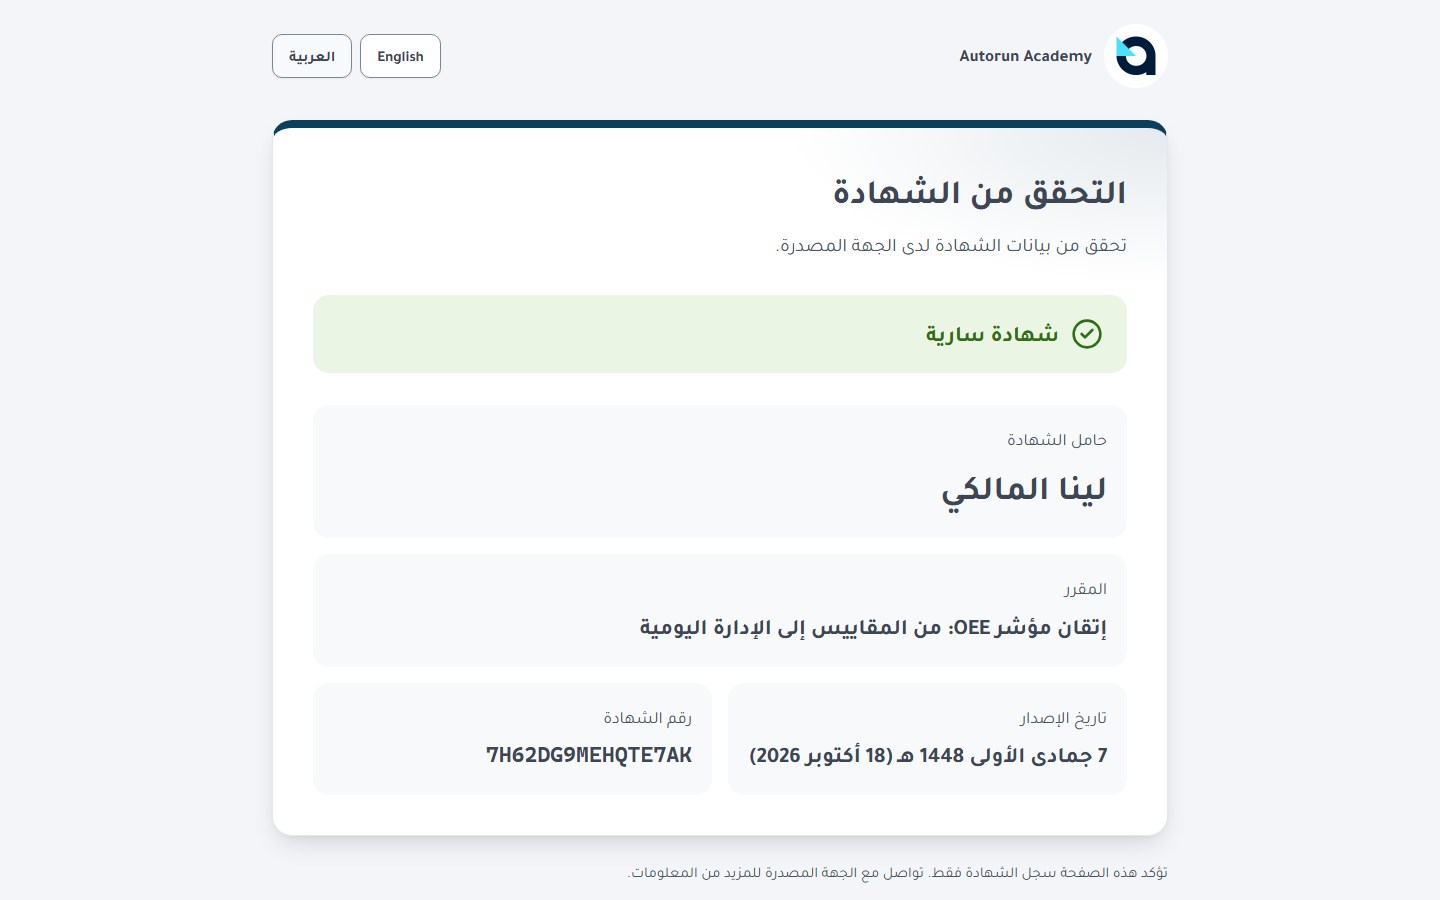
Task: Click the label رقم الشهادة
Action: 648,718
